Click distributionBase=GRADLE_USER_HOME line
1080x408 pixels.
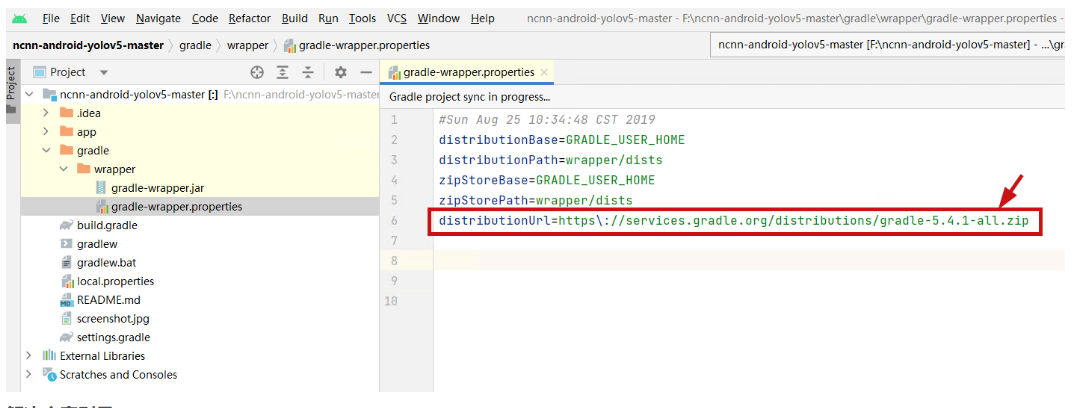[x=562, y=140]
